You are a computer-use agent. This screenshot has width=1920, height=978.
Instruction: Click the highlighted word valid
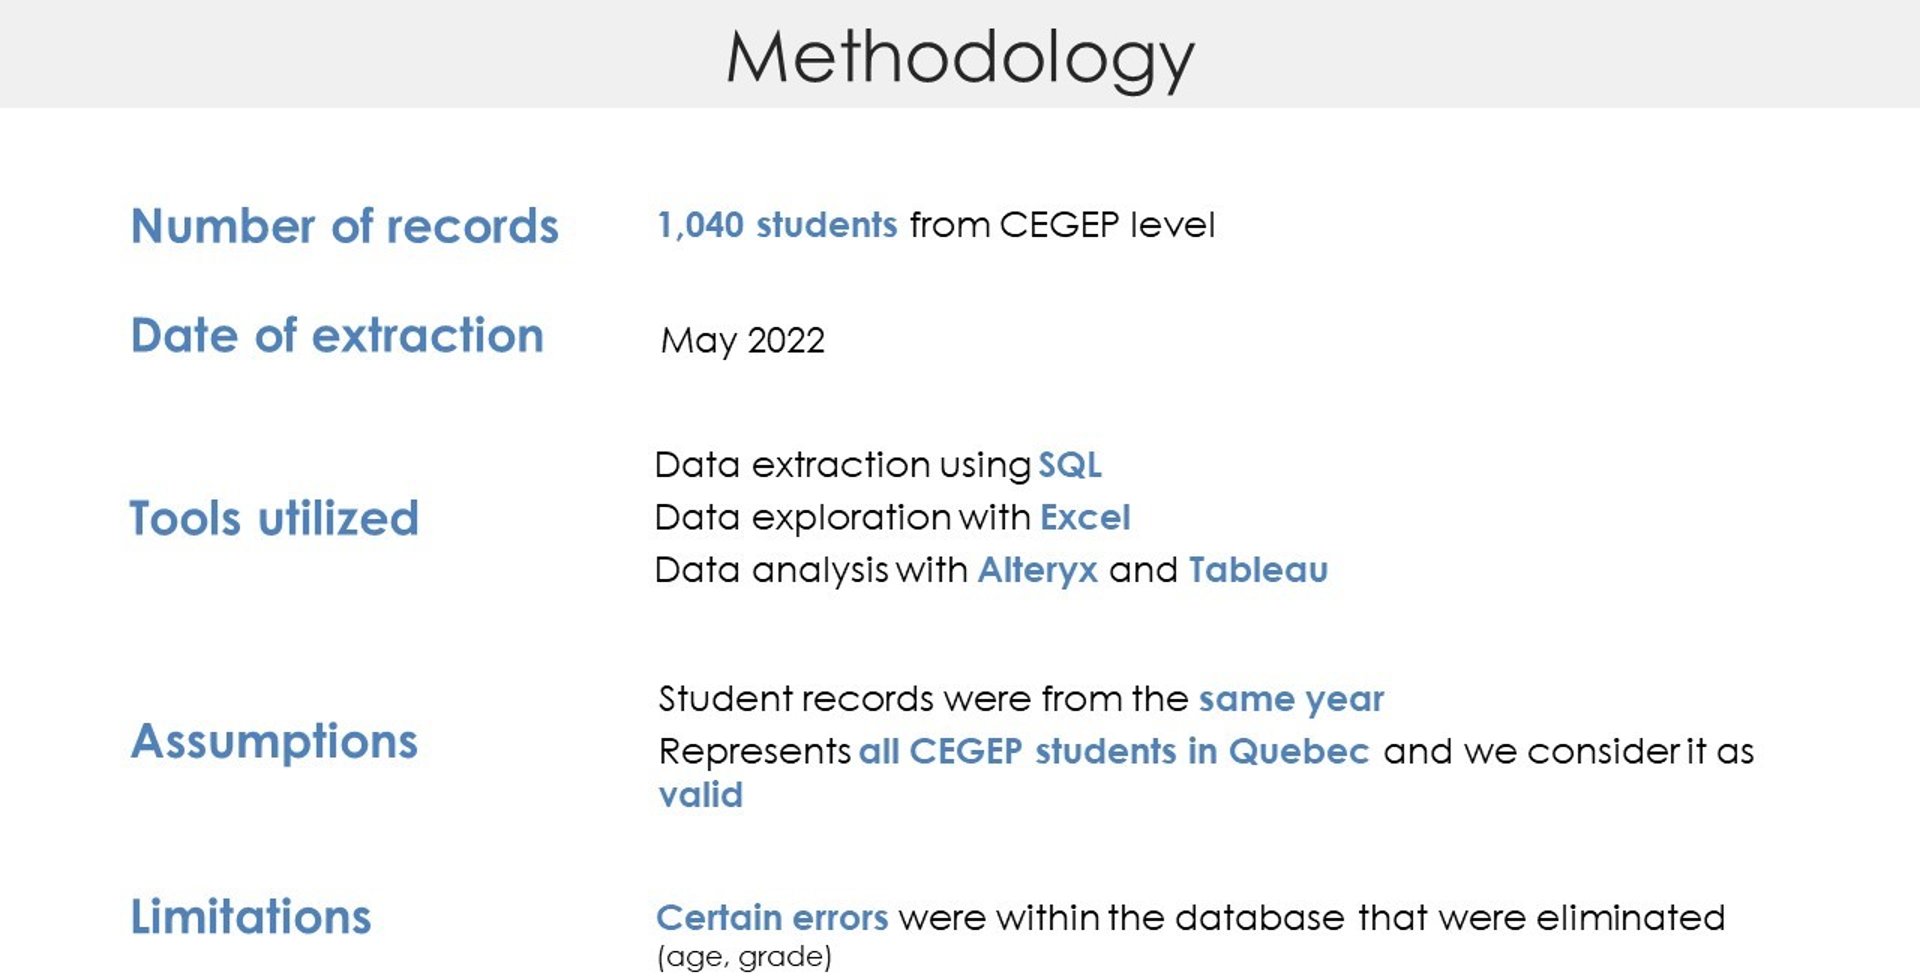click(700, 795)
